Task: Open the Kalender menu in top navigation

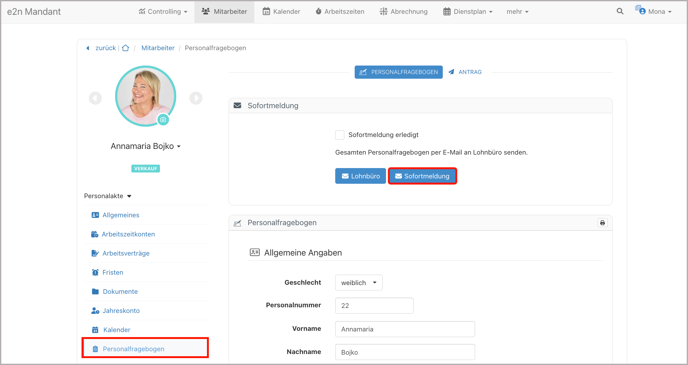Action: point(281,12)
